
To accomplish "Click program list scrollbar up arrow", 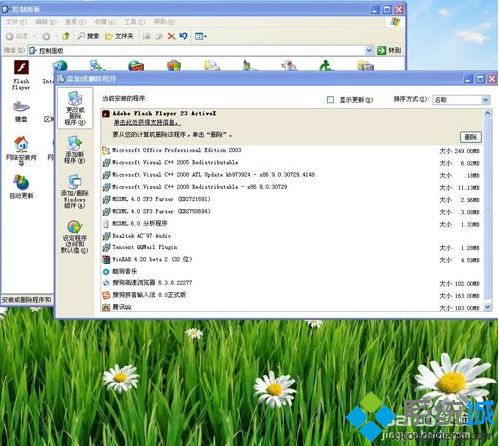I will pos(487,113).
